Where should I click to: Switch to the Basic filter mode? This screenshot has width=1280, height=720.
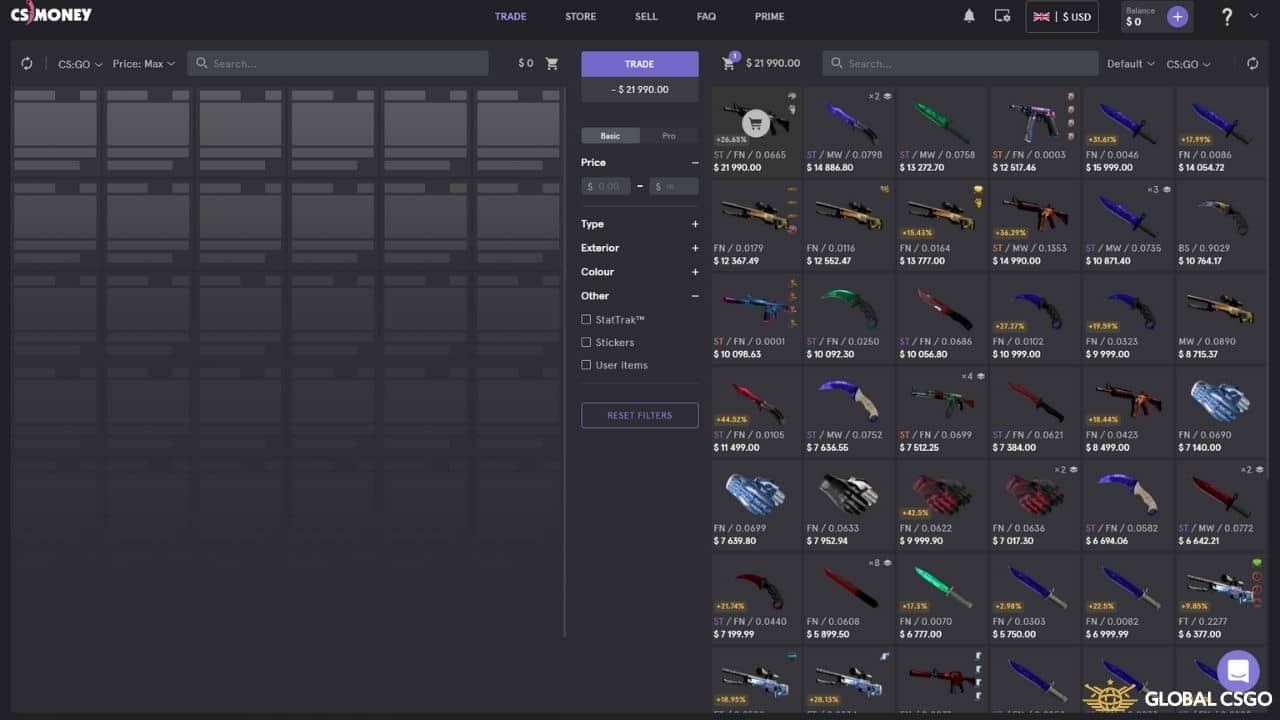pos(610,136)
